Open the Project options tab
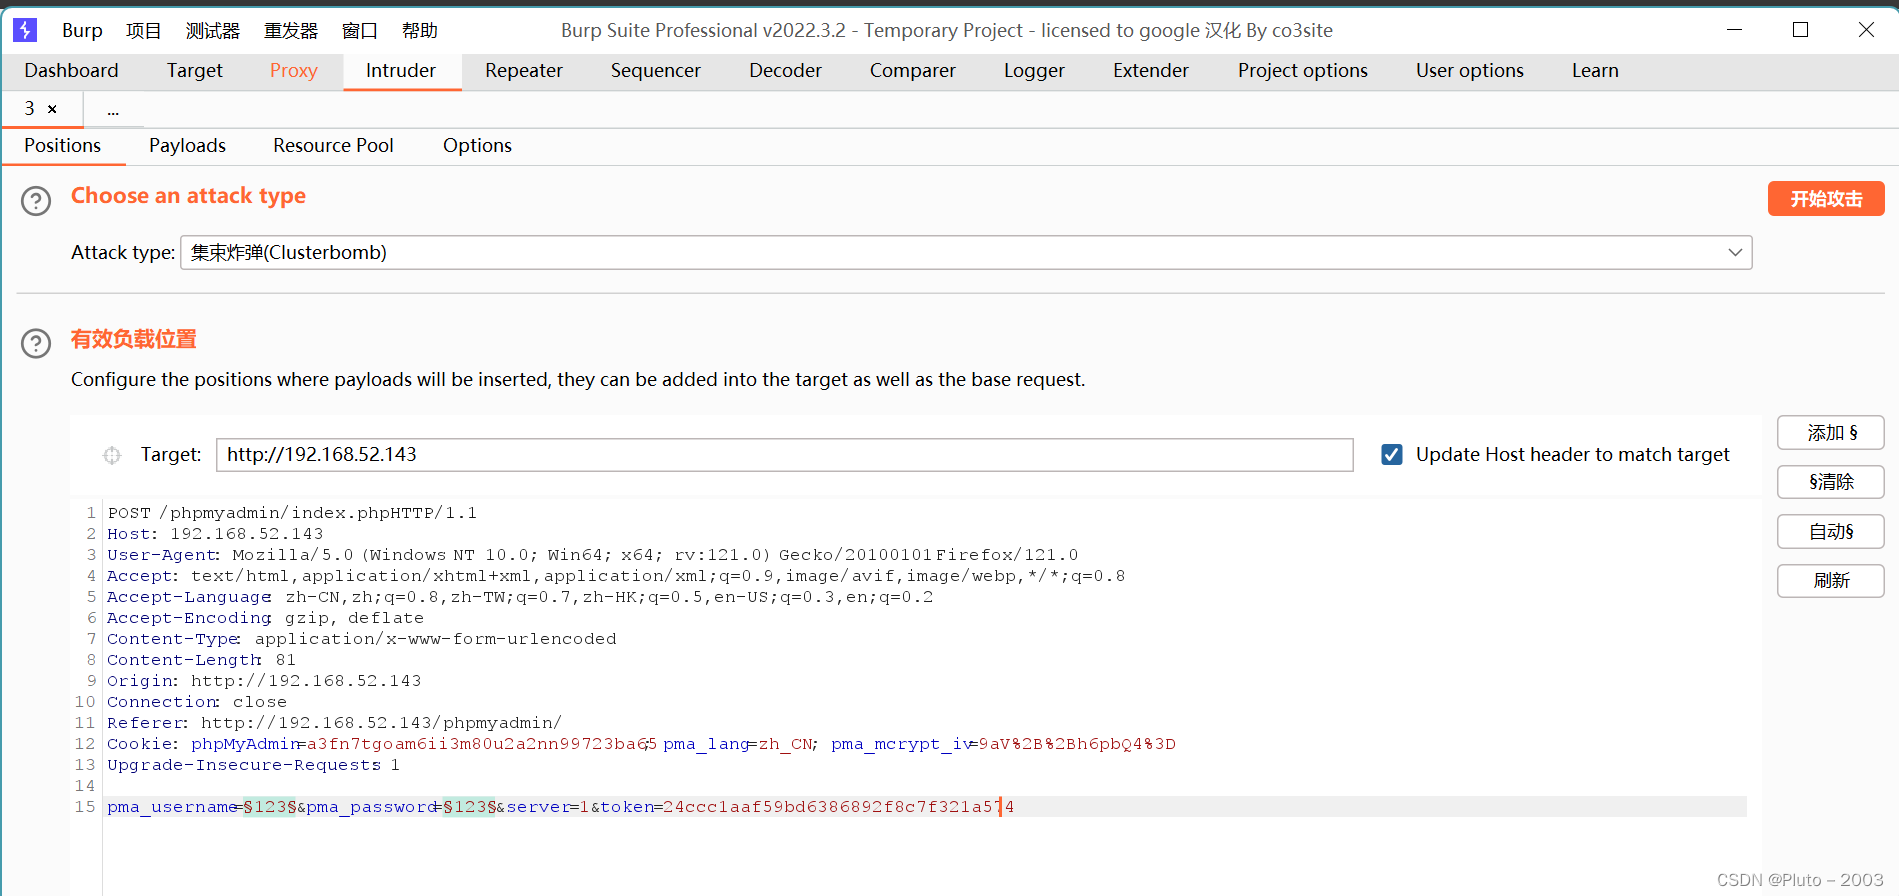Image resolution: width=1899 pixels, height=896 pixels. pyautogui.click(x=1302, y=71)
